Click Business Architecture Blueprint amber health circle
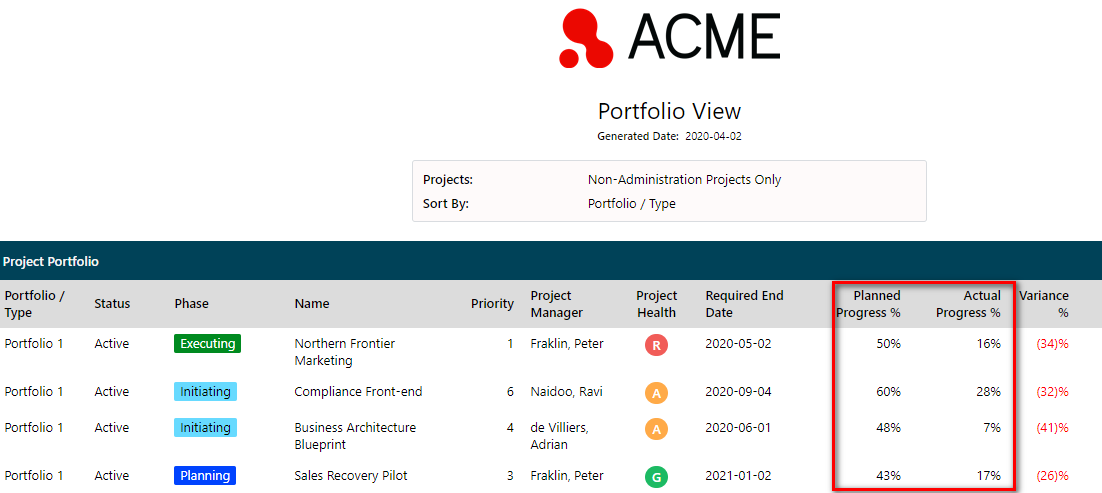 [656, 429]
